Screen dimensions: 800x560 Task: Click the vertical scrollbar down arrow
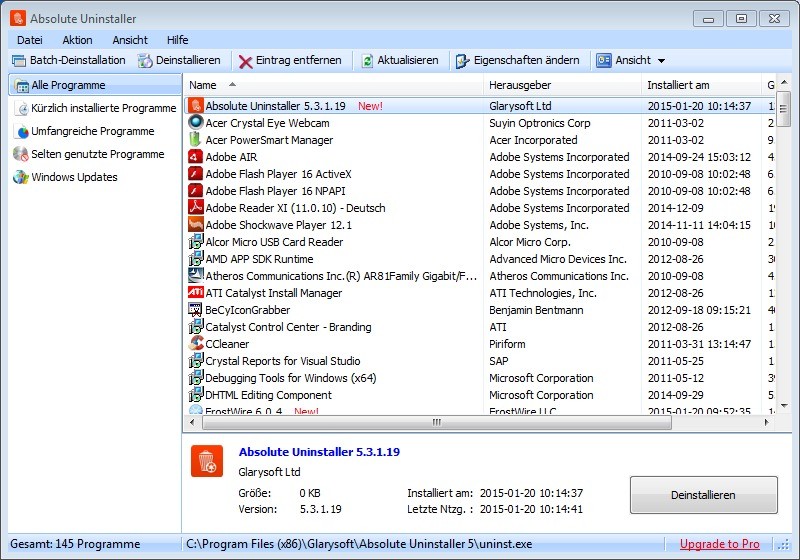click(x=784, y=405)
